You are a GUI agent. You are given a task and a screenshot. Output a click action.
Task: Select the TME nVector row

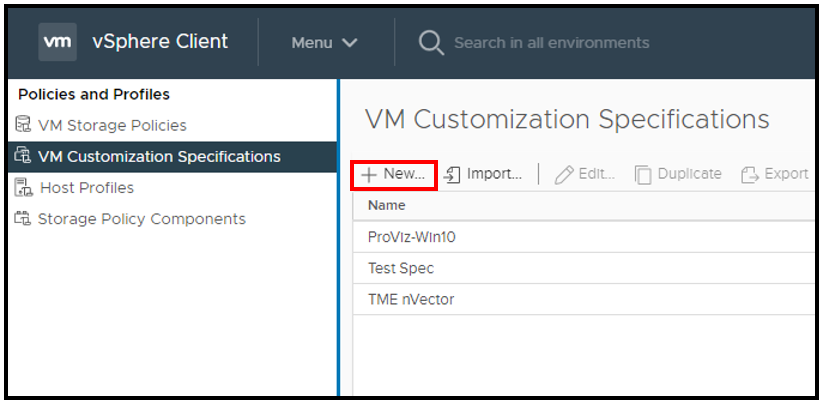584,300
